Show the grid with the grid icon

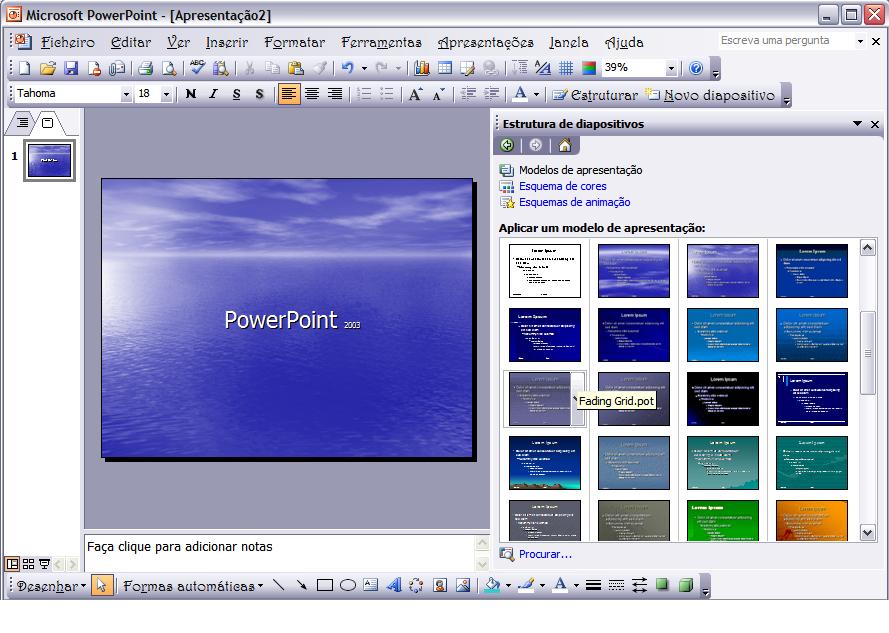click(x=566, y=69)
